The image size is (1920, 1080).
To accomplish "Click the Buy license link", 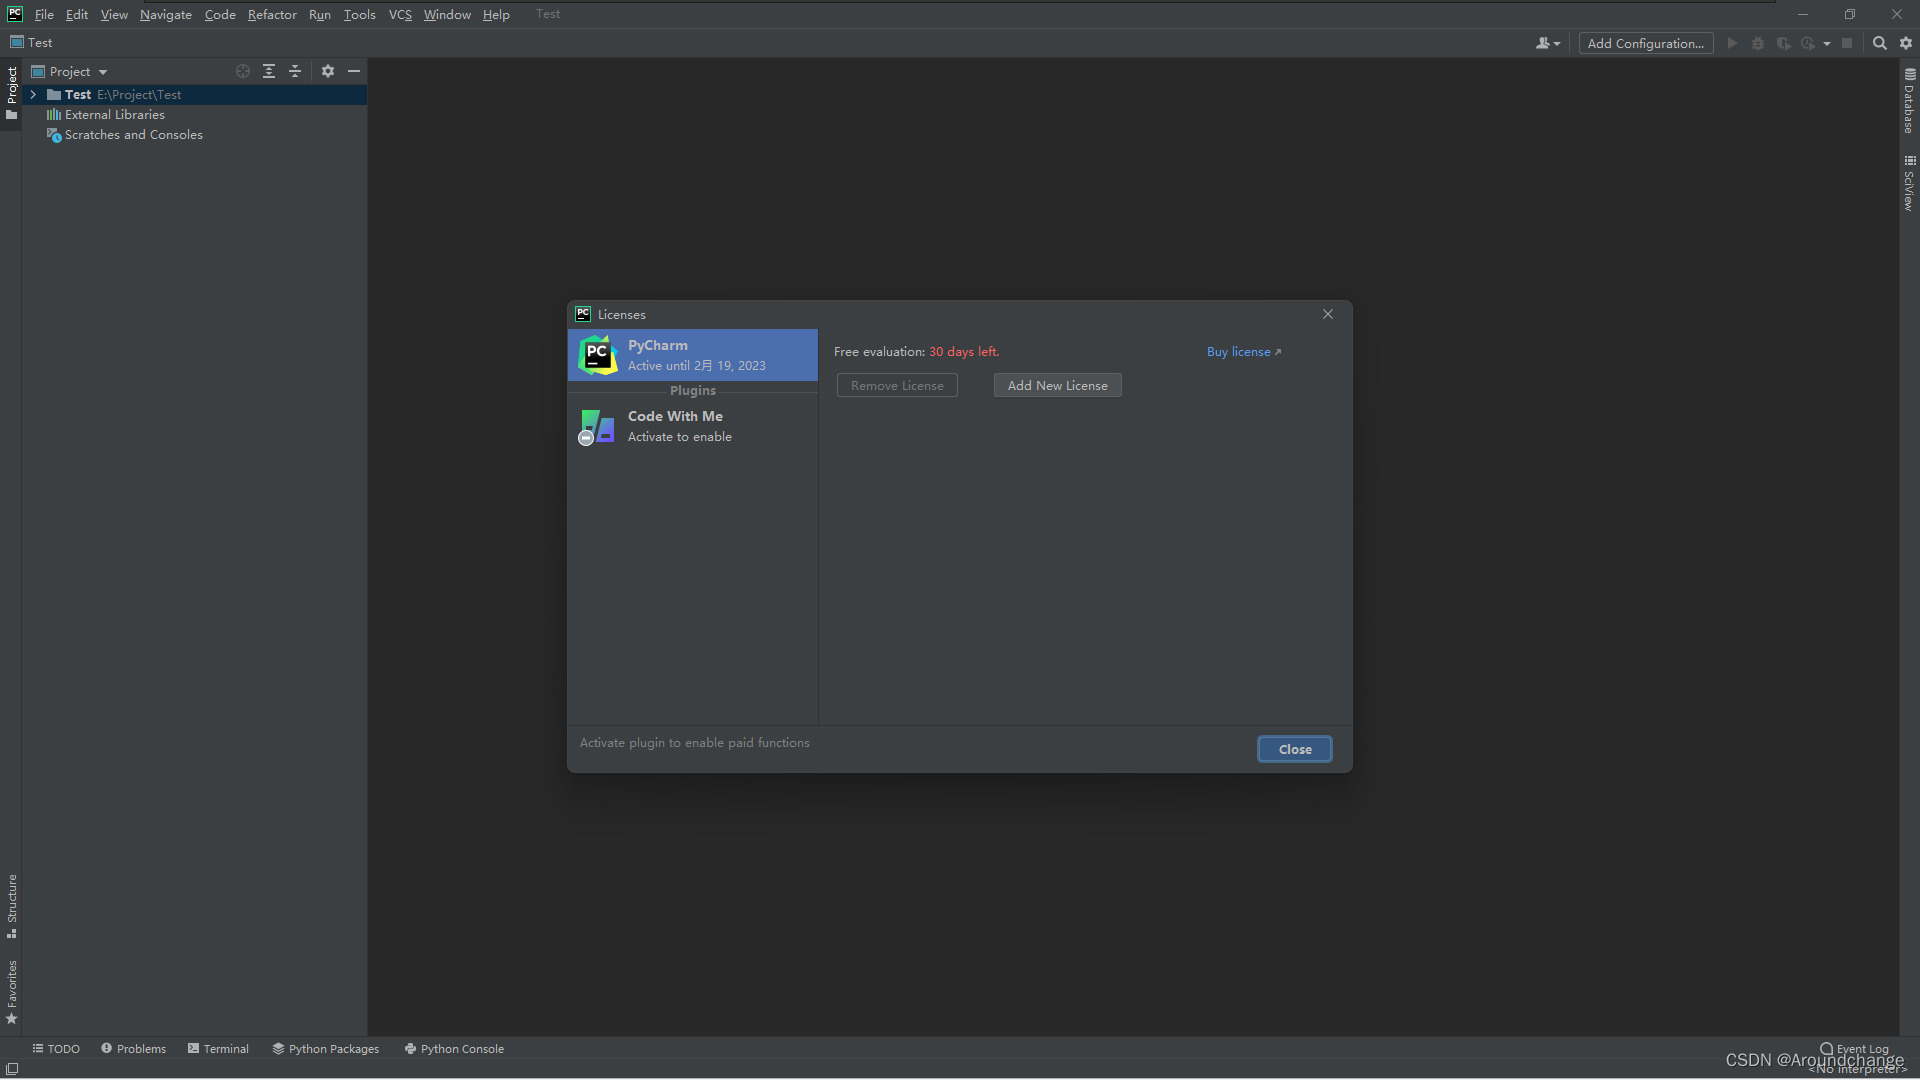I will [x=1244, y=352].
